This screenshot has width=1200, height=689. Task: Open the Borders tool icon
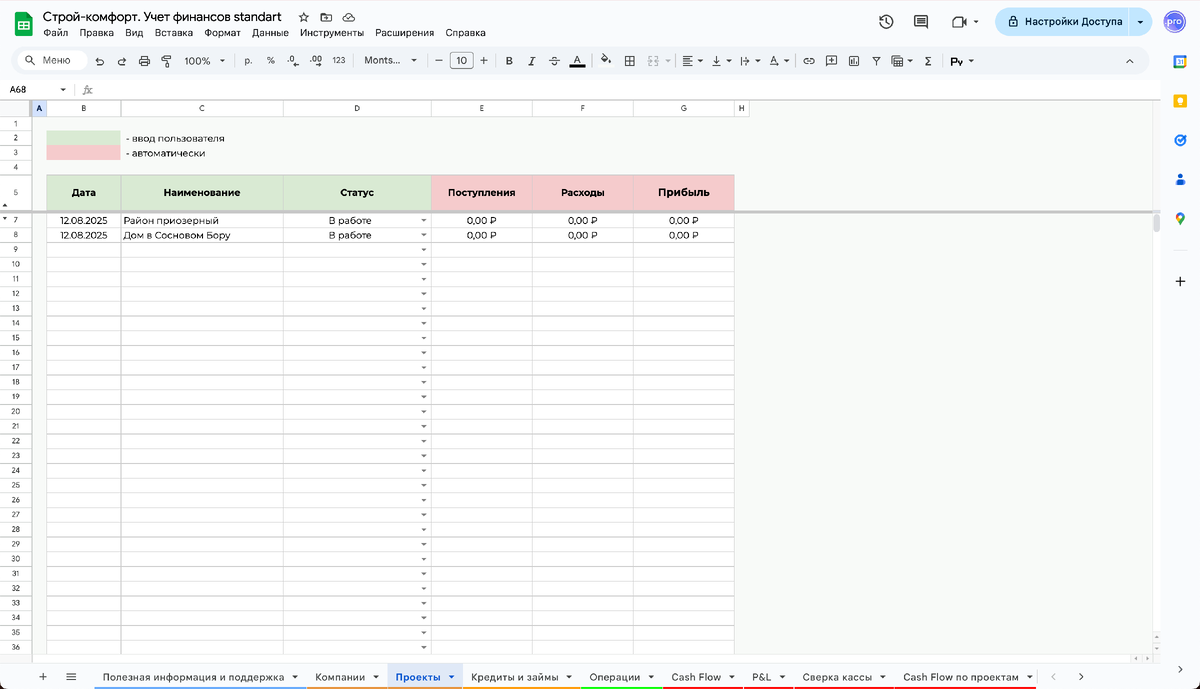[x=630, y=61]
